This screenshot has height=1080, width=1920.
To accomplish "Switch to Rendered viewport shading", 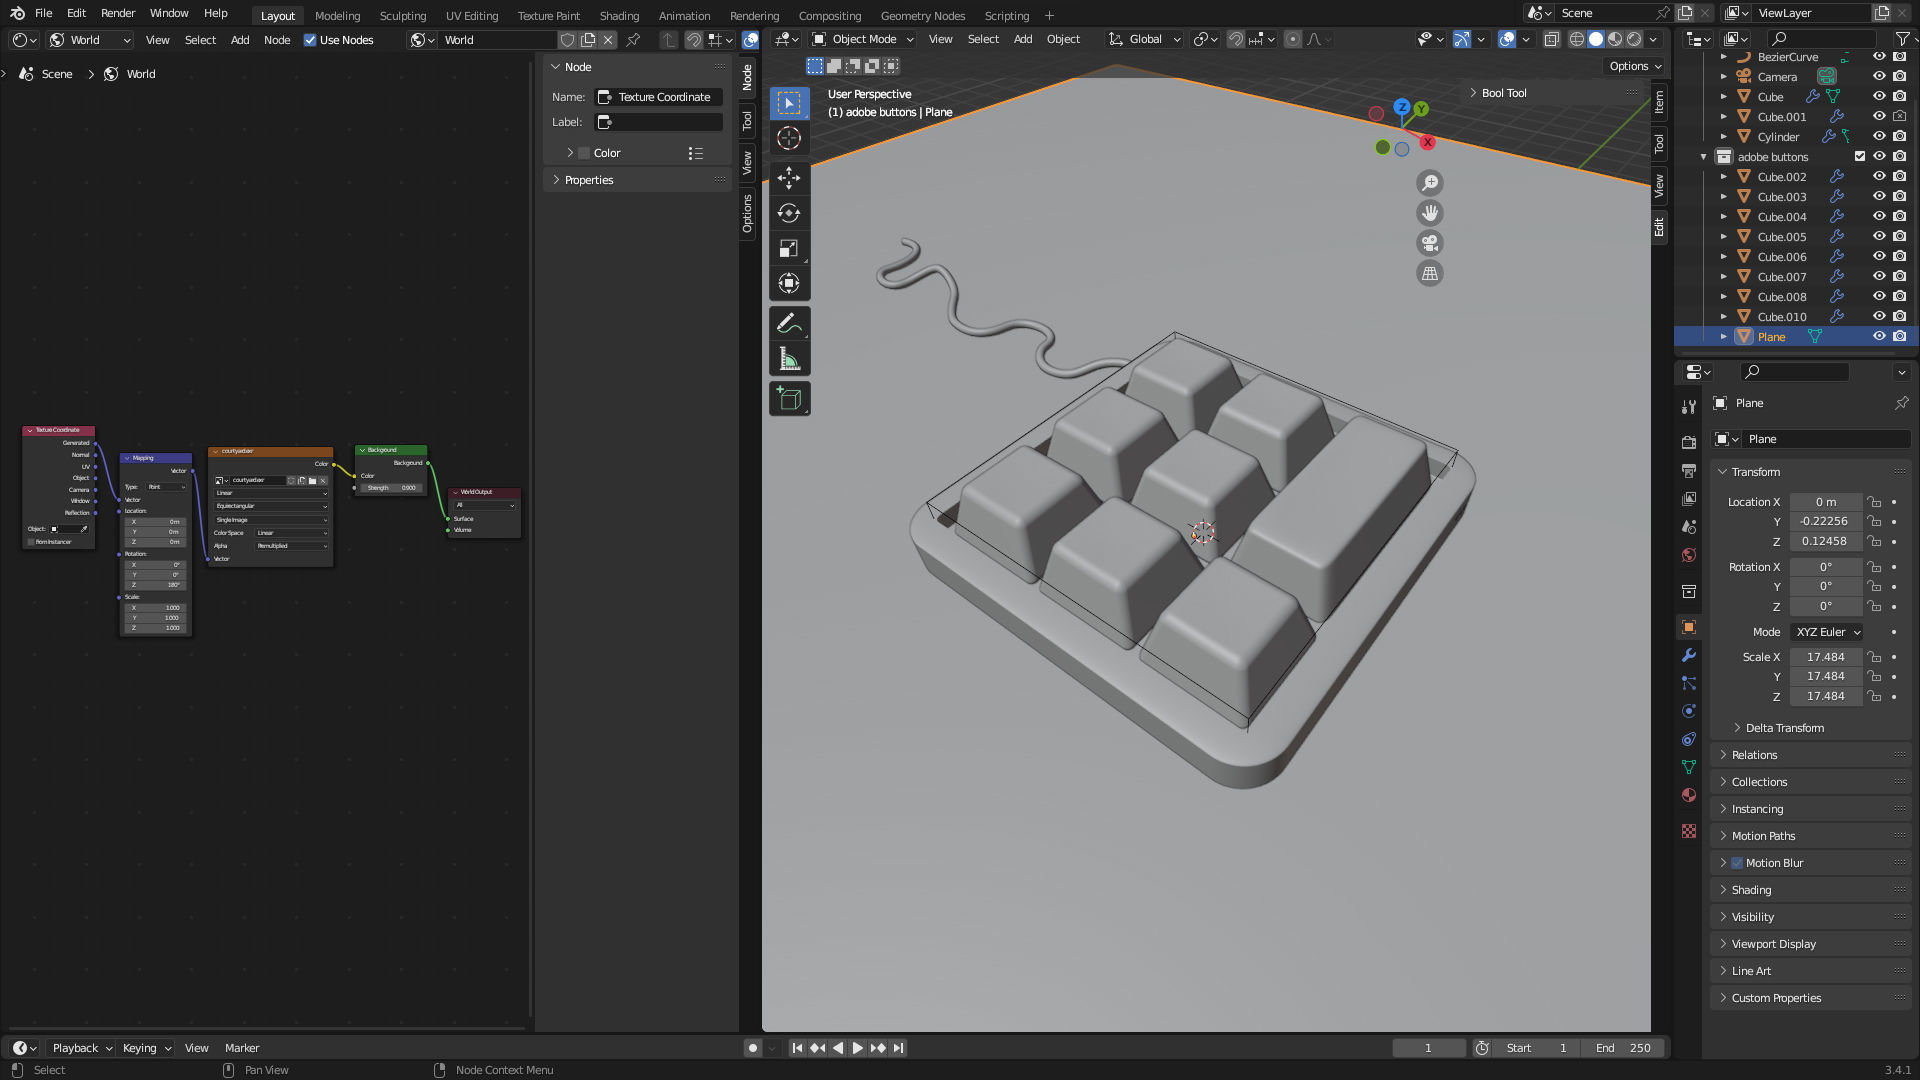I will [x=1634, y=39].
